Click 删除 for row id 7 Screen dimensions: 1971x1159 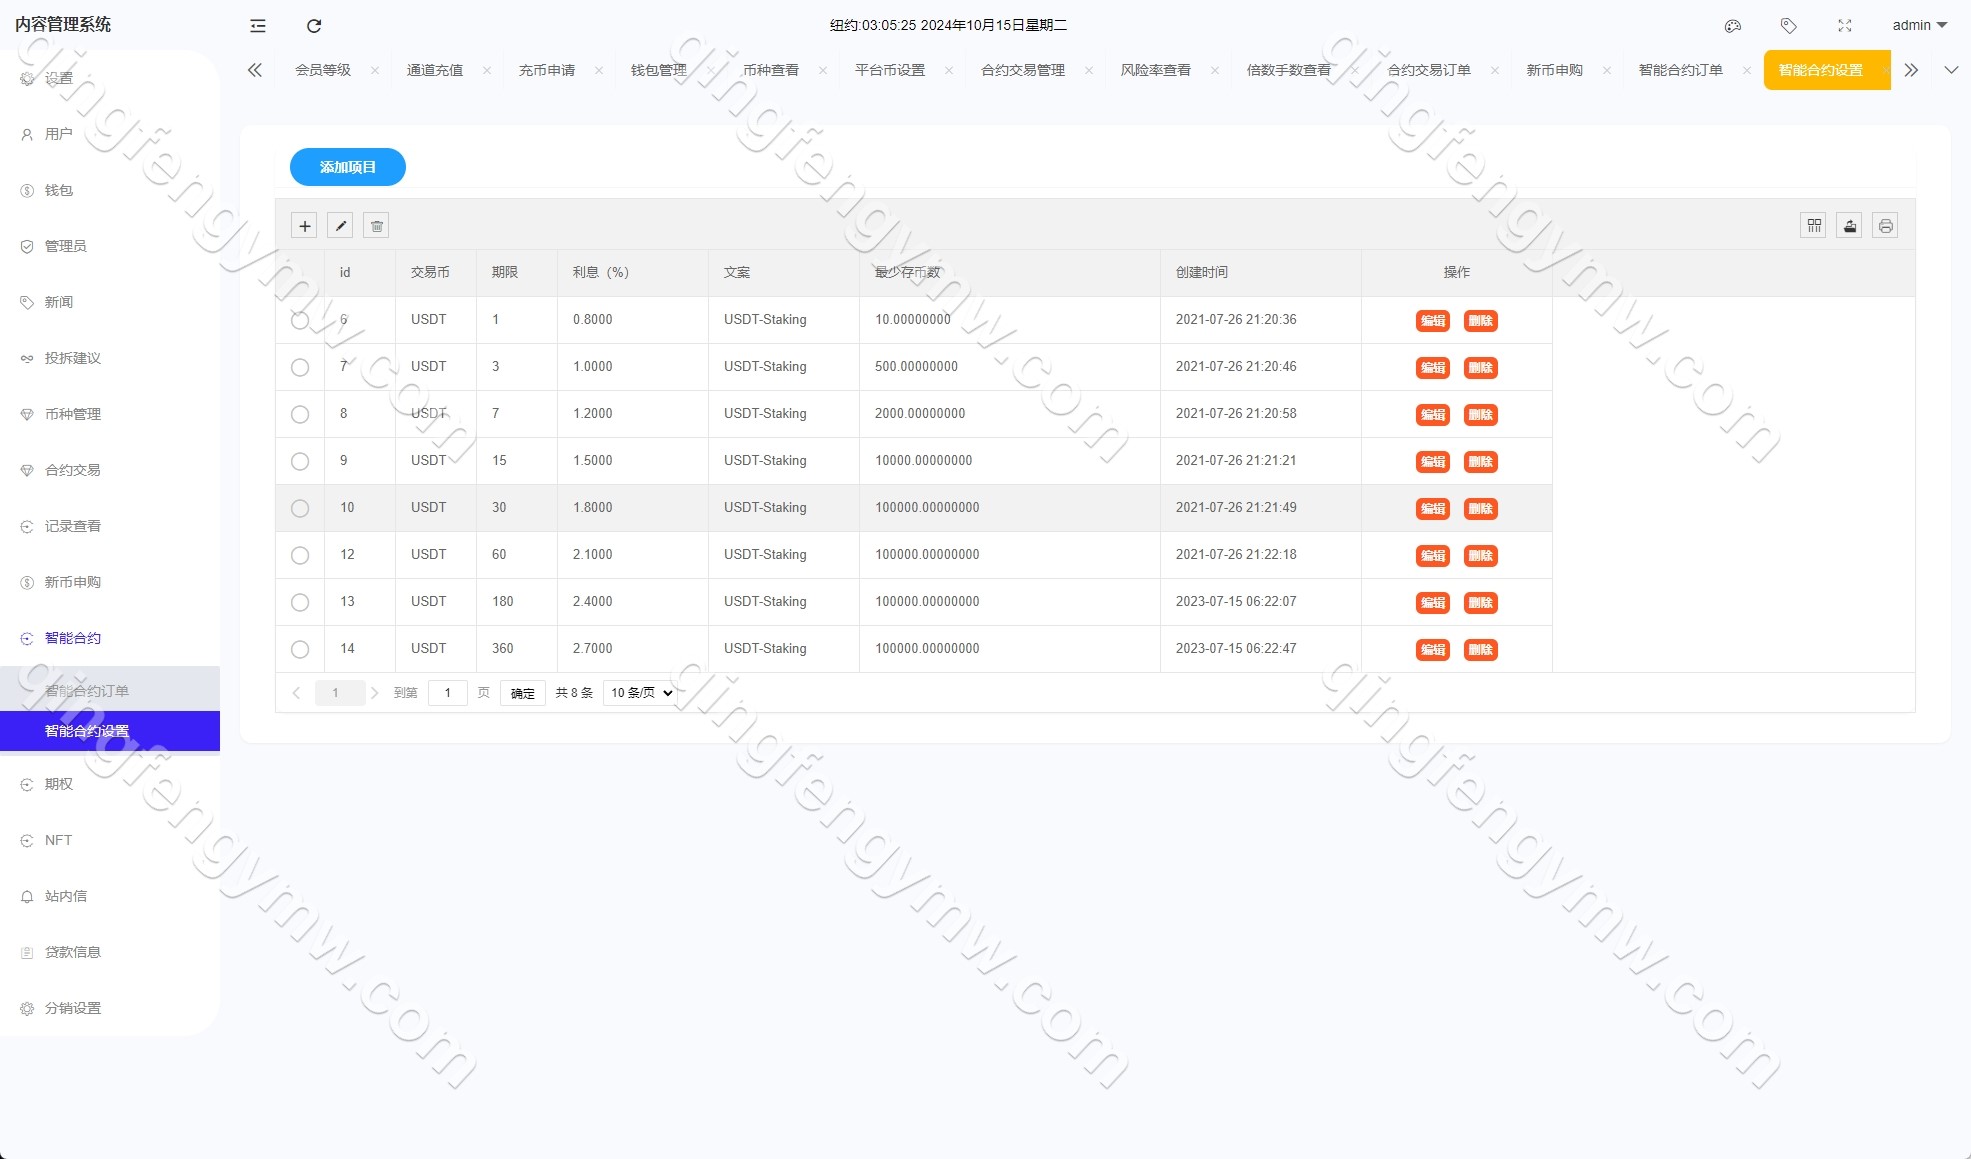(x=1480, y=368)
